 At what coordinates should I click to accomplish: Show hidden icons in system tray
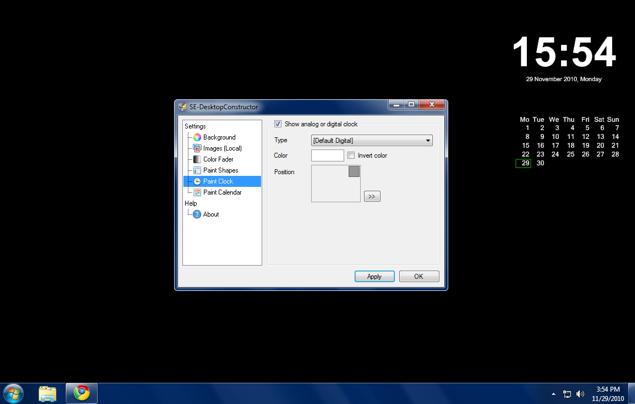[553, 394]
